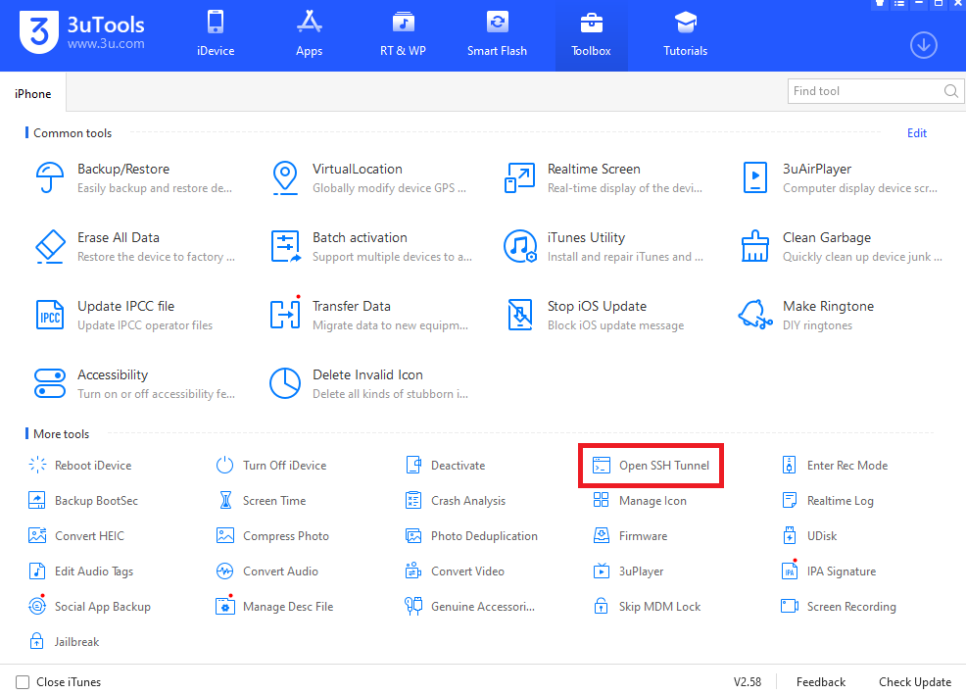Open the Compress Photo tool
966x695 pixels.
pyautogui.click(x=273, y=535)
